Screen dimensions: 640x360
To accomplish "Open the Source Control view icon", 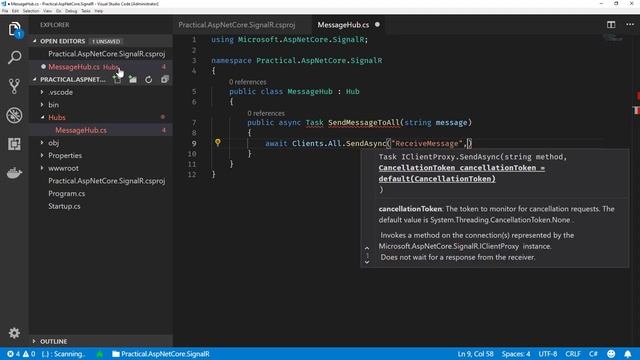I will (x=14, y=86).
